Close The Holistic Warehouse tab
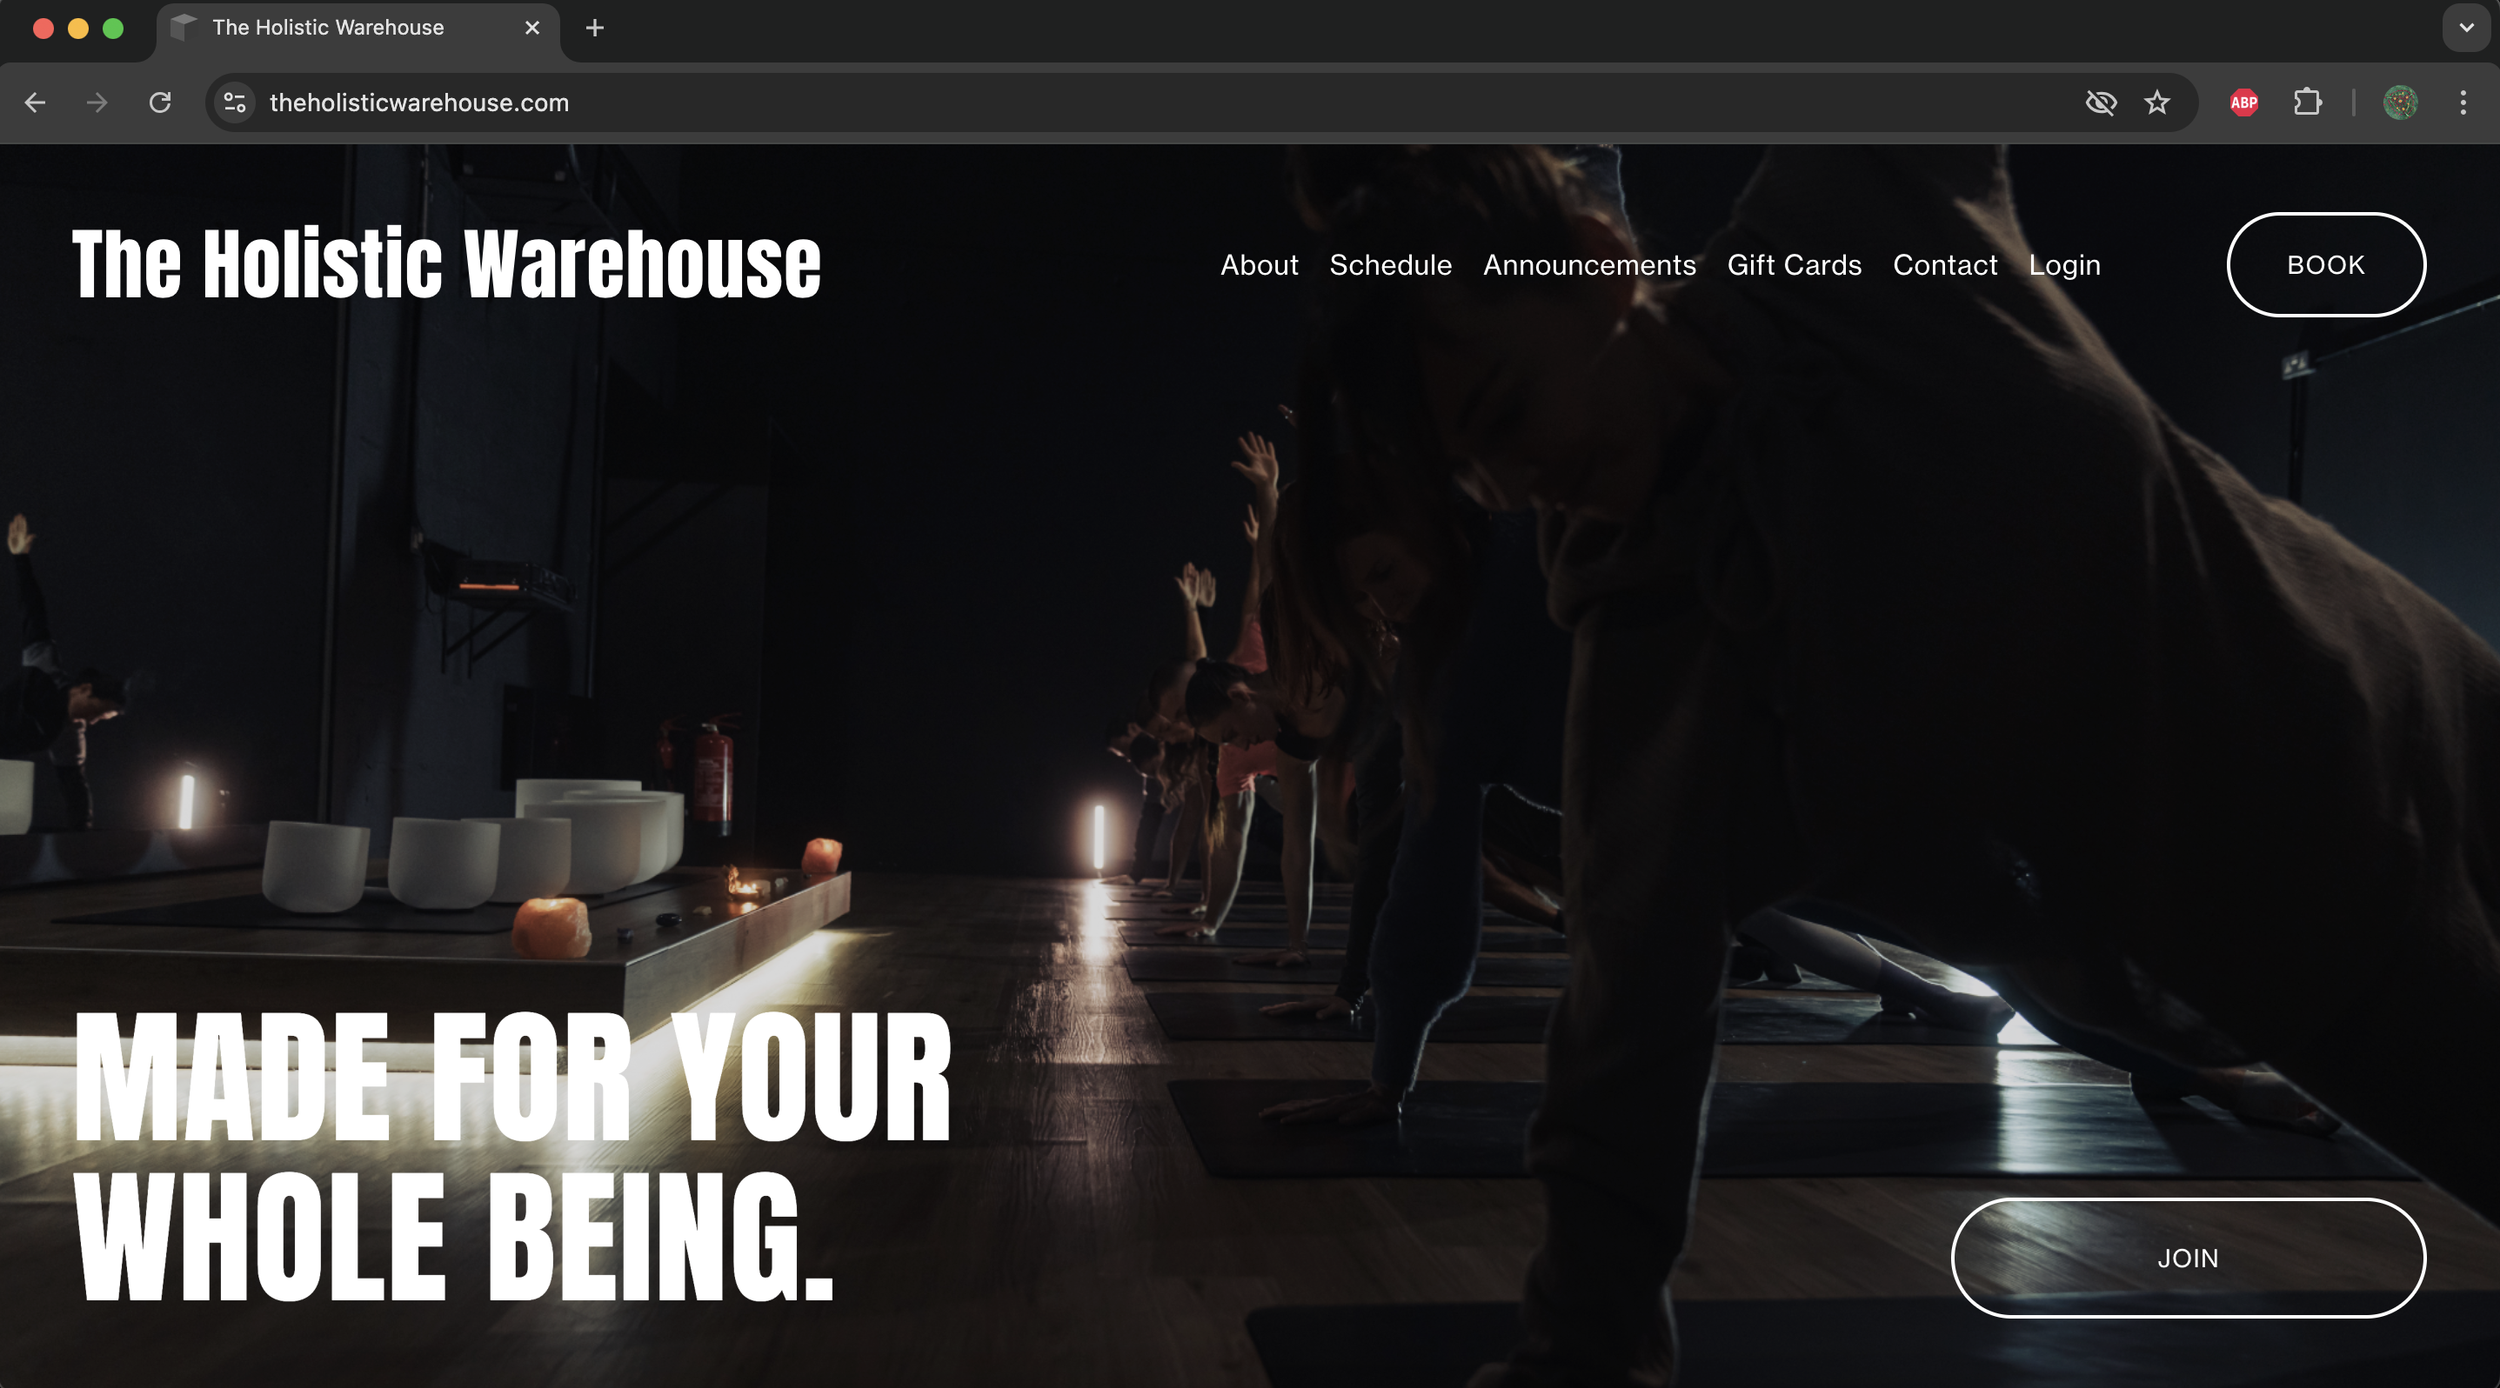Viewport: 2500px width, 1388px height. tap(532, 28)
